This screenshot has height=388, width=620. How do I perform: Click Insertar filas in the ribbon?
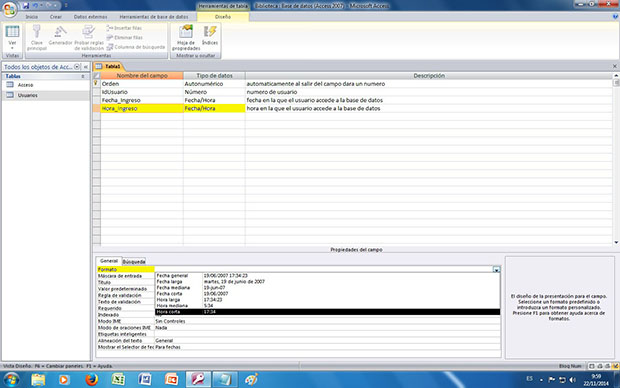[125, 28]
